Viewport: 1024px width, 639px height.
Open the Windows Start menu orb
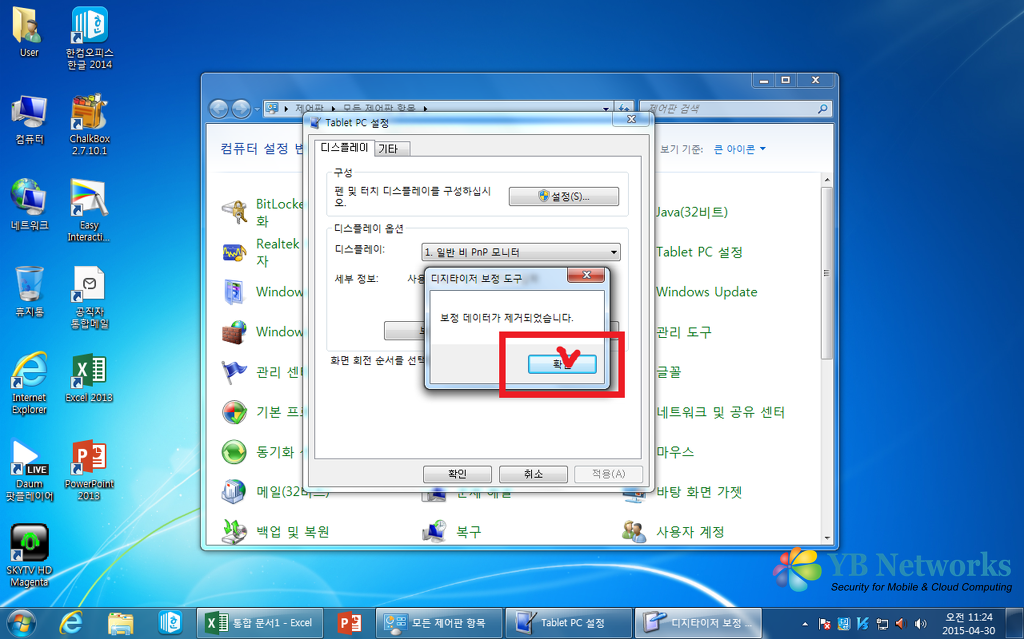pos(21,623)
